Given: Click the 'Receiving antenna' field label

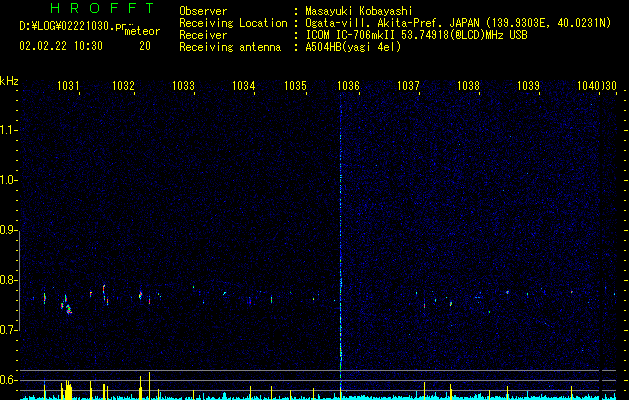Looking at the screenshot, I should pyautogui.click(x=230, y=47).
